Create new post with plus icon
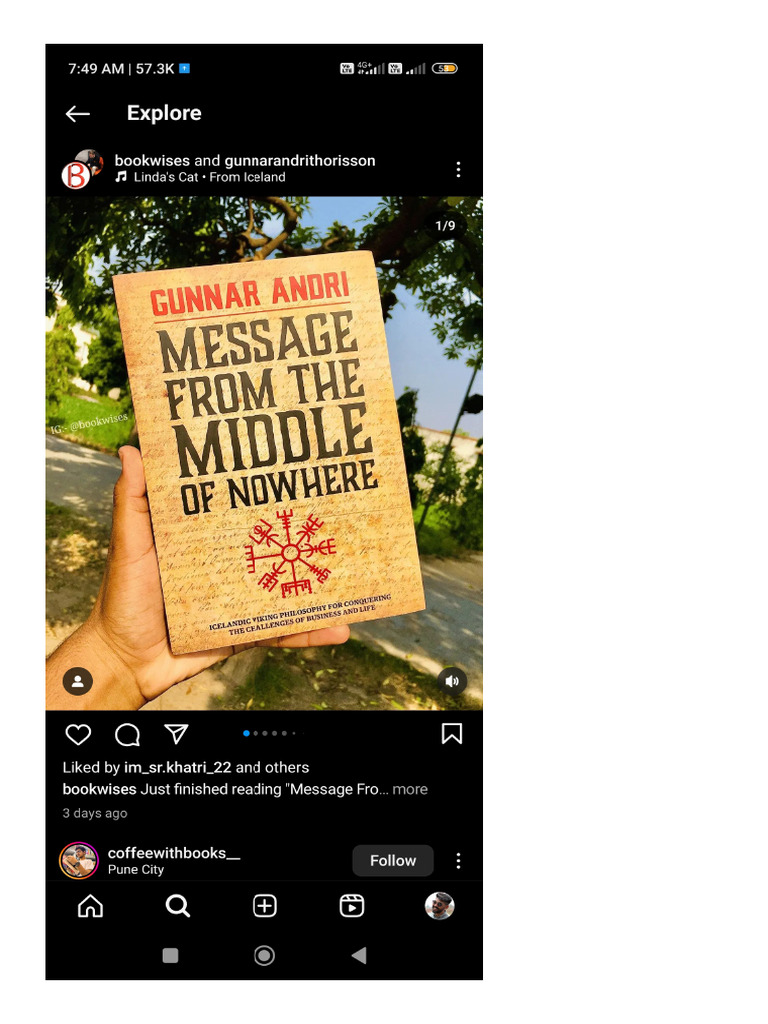Viewport: 768px width, 1024px height. click(264, 906)
